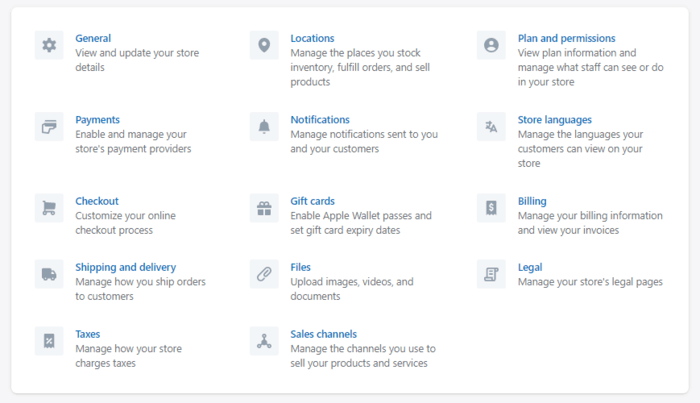Screen dimensions: 700x403
Task: Open the Billing link
Action: (x=532, y=201)
